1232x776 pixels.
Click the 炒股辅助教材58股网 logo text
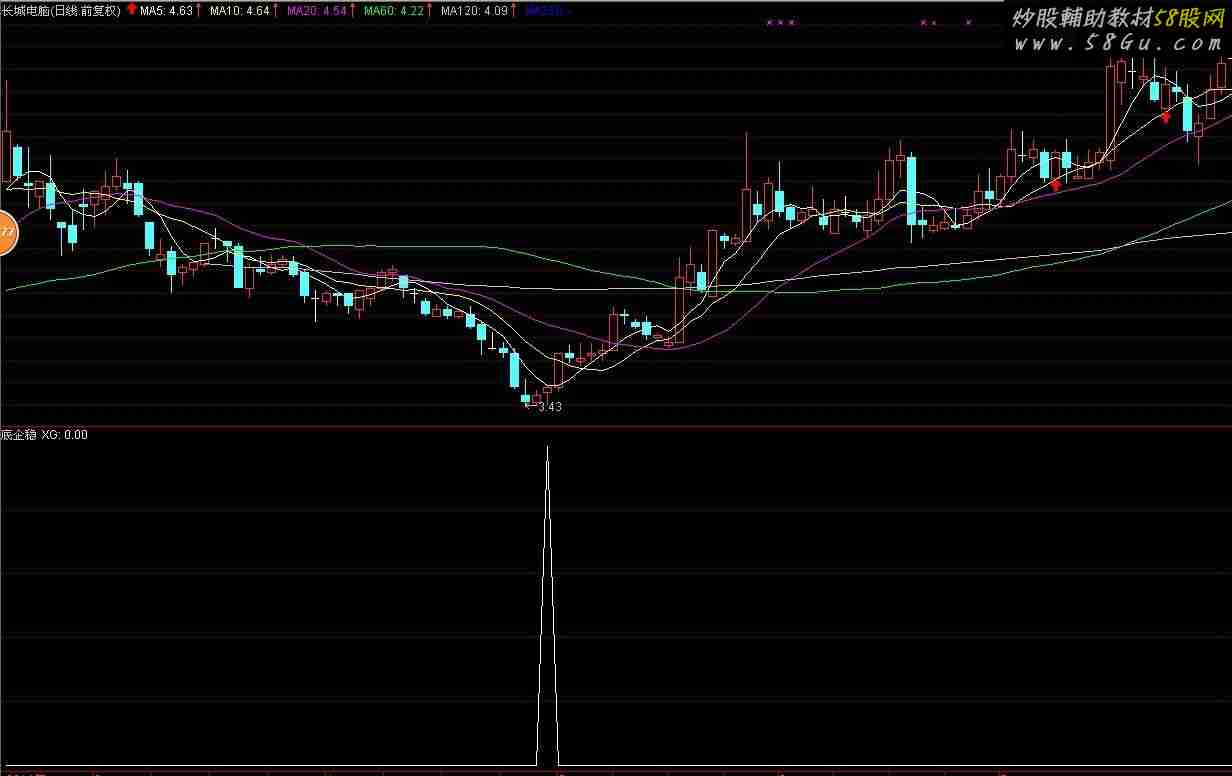(x=1116, y=18)
